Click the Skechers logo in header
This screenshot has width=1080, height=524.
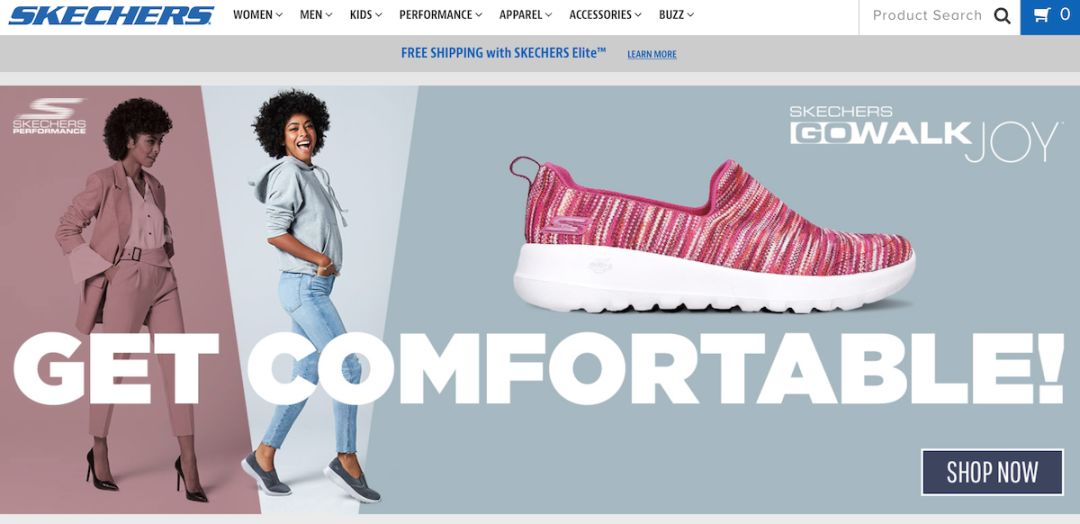click(112, 15)
